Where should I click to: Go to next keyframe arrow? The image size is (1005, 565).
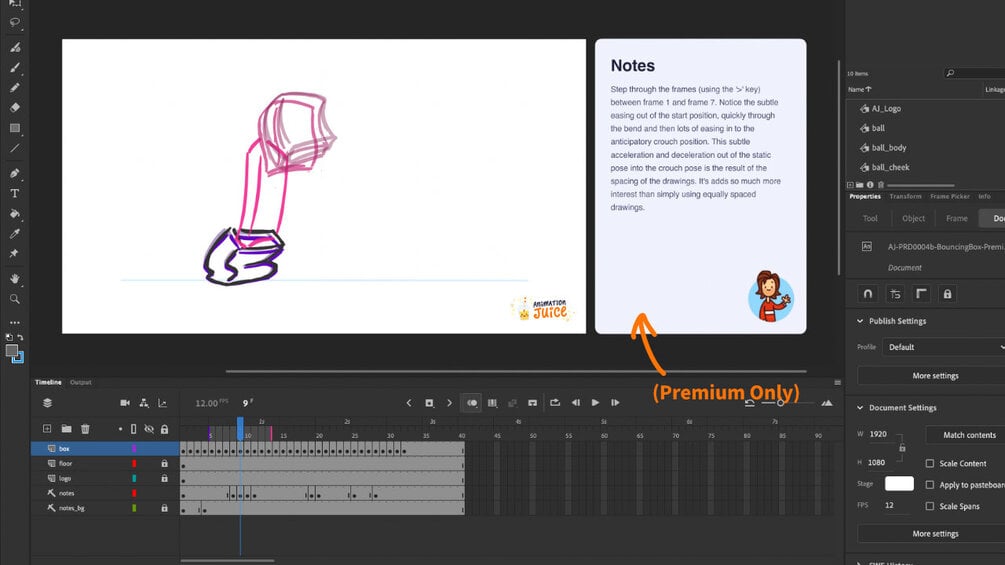pyautogui.click(x=449, y=403)
